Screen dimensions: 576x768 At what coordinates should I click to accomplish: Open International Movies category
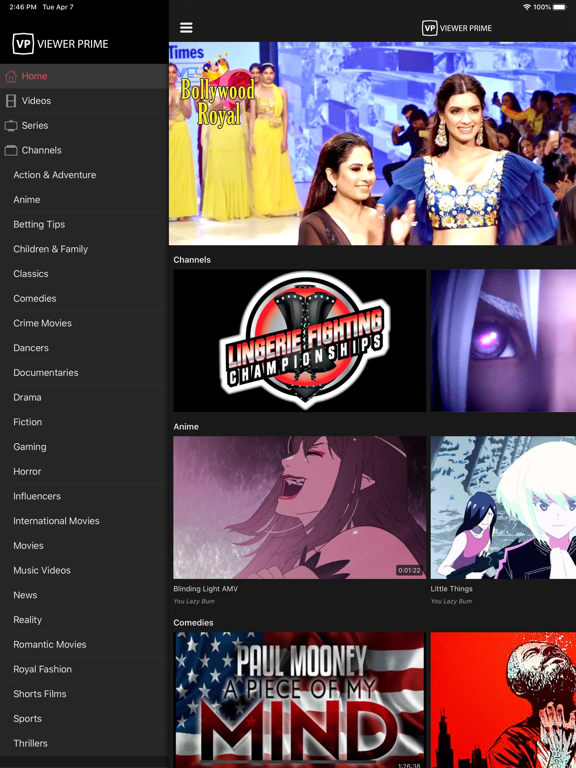pyautogui.click(x=84, y=521)
